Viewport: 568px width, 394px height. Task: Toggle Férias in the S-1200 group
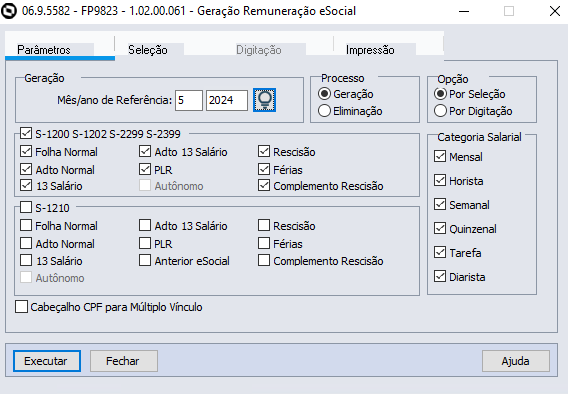[264, 169]
